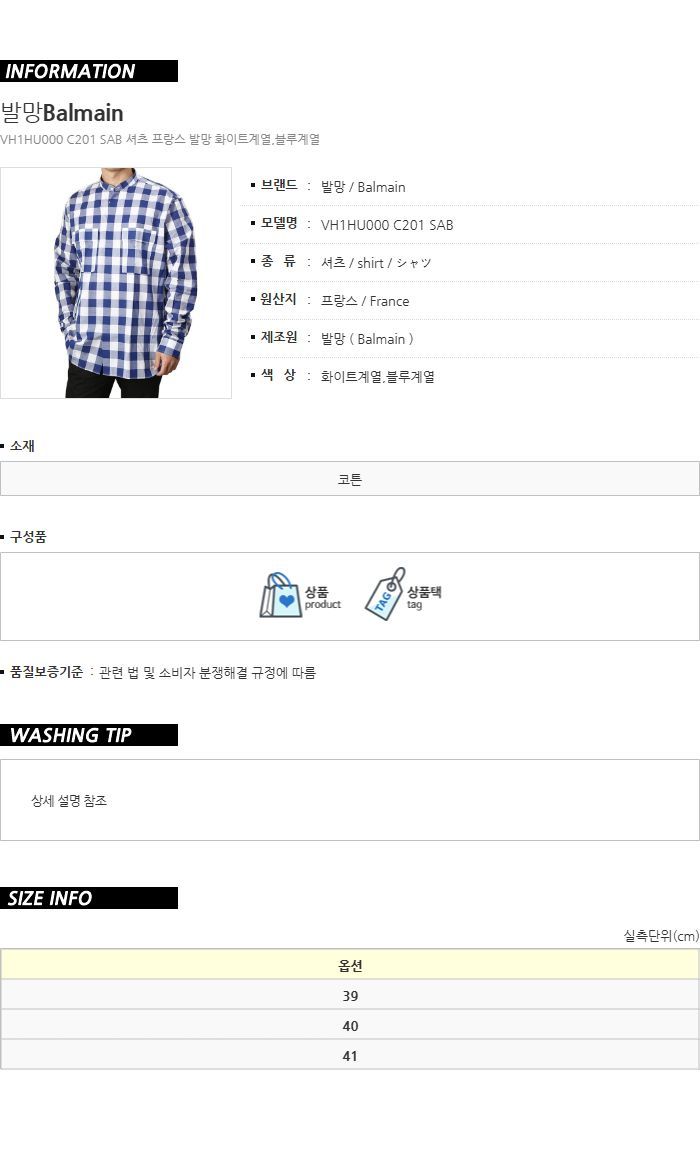Click the 발망Balmain product title
The width and height of the screenshot is (700, 1155).
click(x=62, y=113)
